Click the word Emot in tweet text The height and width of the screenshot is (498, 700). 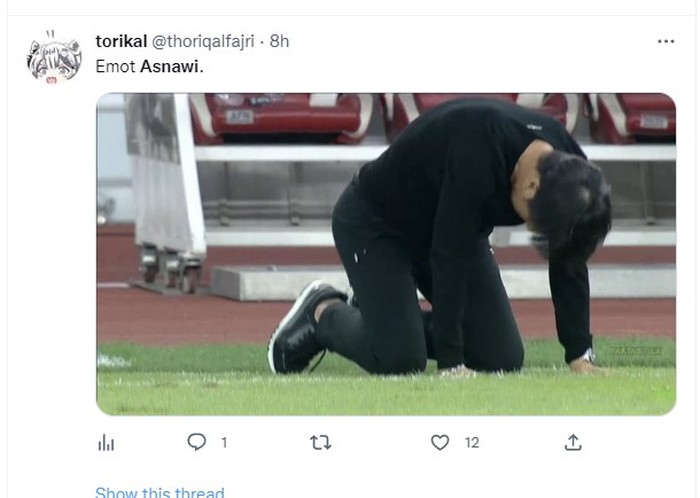114,66
